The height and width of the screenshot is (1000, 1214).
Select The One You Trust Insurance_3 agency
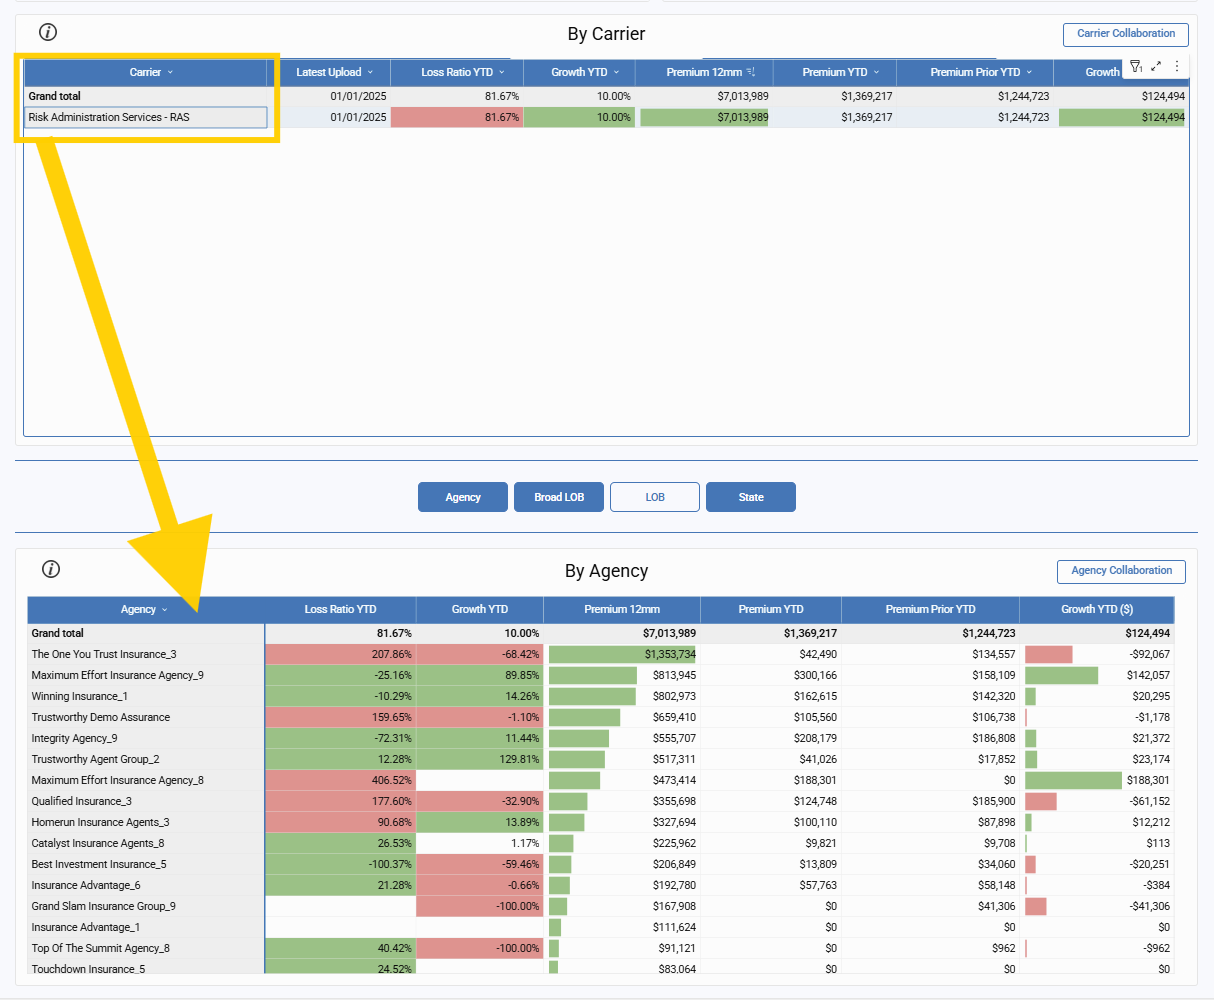click(104, 654)
